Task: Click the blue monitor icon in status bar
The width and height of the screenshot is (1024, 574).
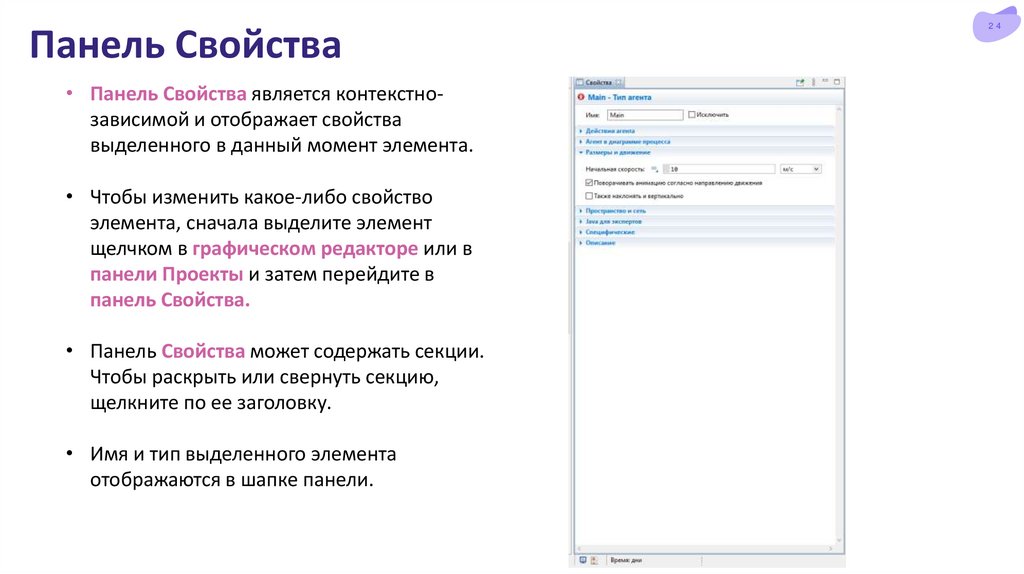Action: coord(583,560)
